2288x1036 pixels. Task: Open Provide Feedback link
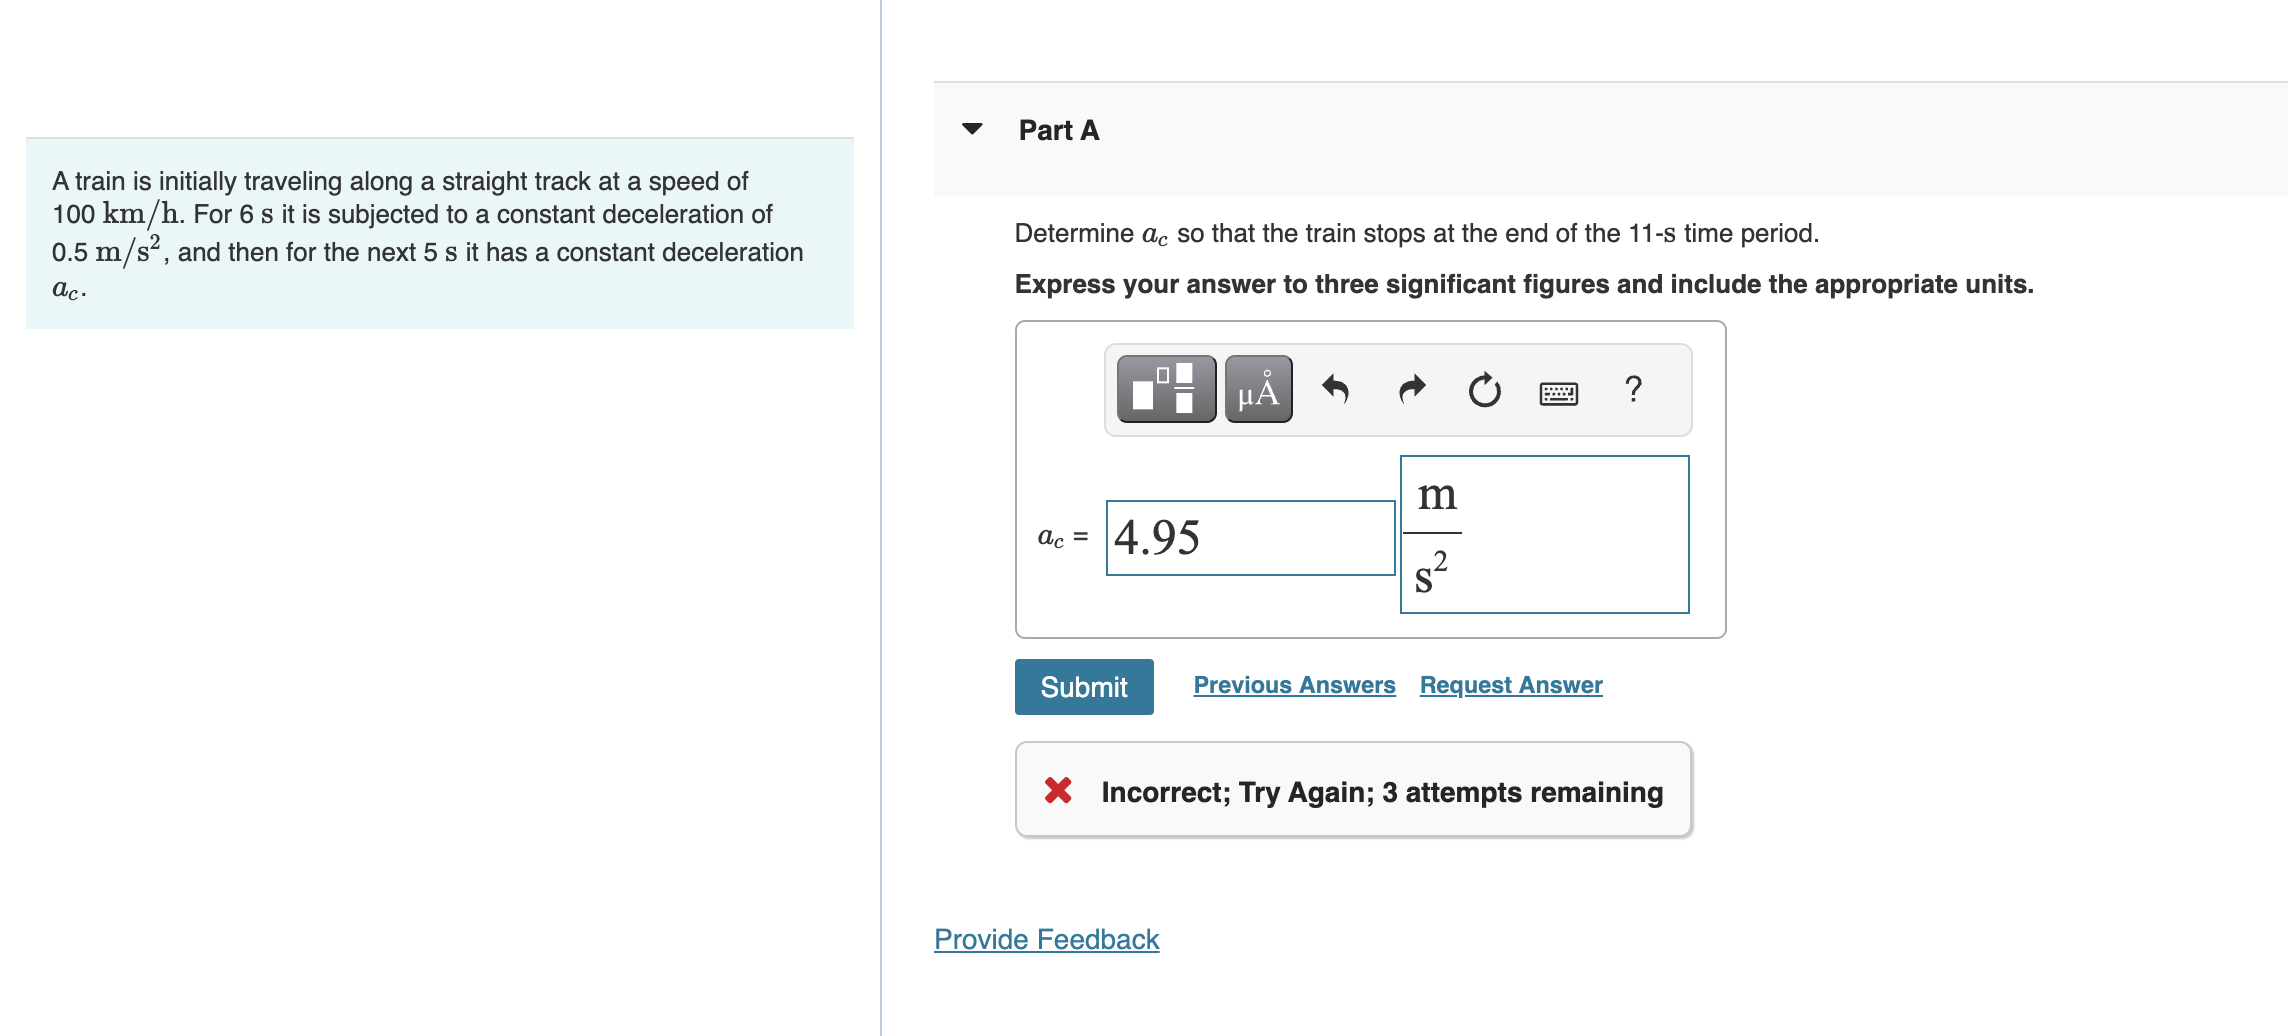tap(1046, 939)
